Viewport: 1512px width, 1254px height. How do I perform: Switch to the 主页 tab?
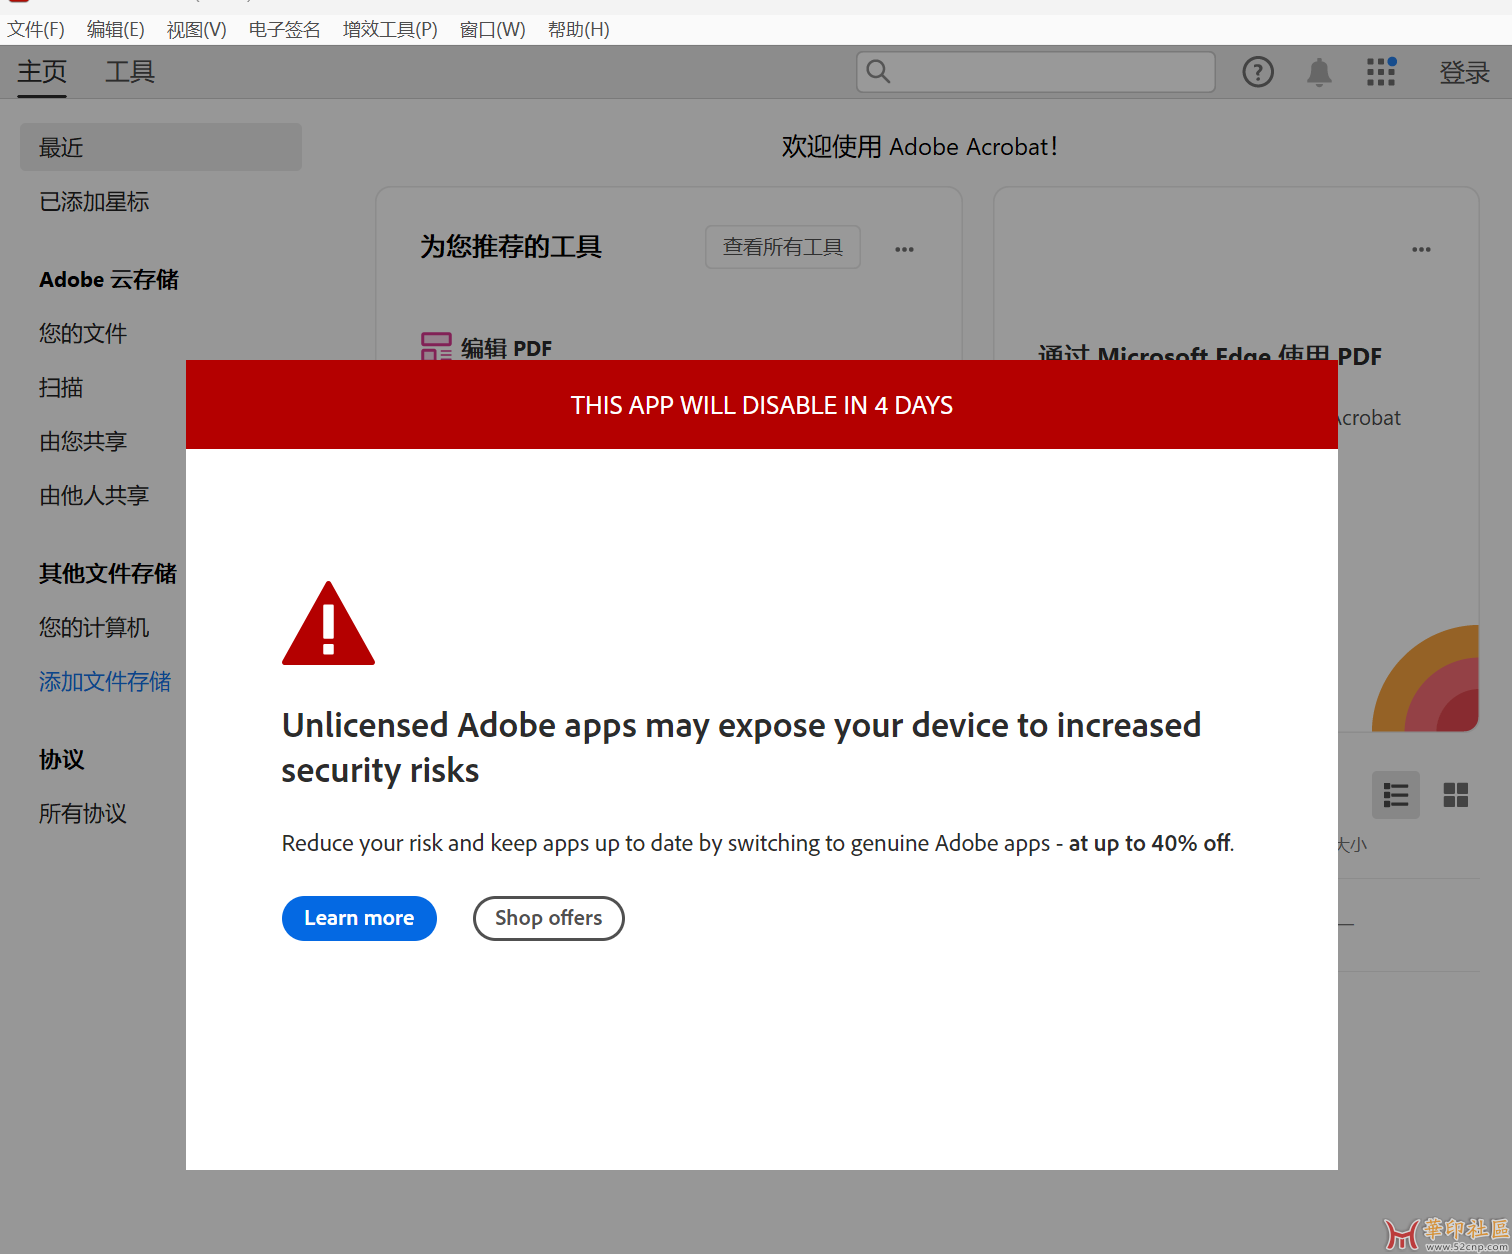pos(42,72)
